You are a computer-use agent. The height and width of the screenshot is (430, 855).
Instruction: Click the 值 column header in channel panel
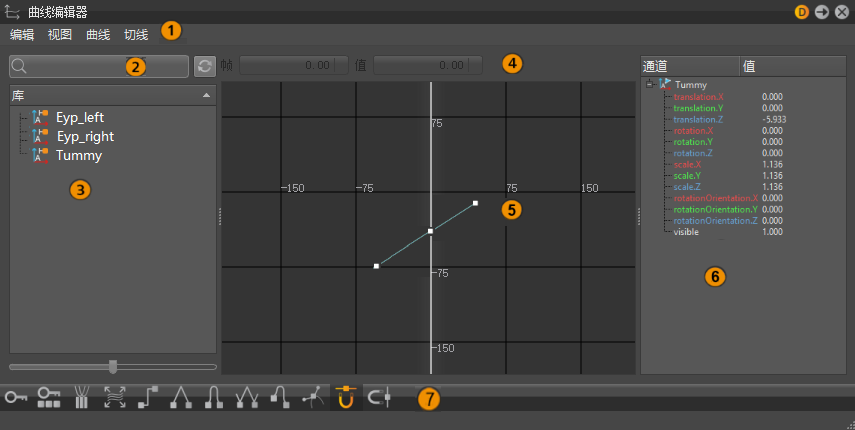click(793, 66)
